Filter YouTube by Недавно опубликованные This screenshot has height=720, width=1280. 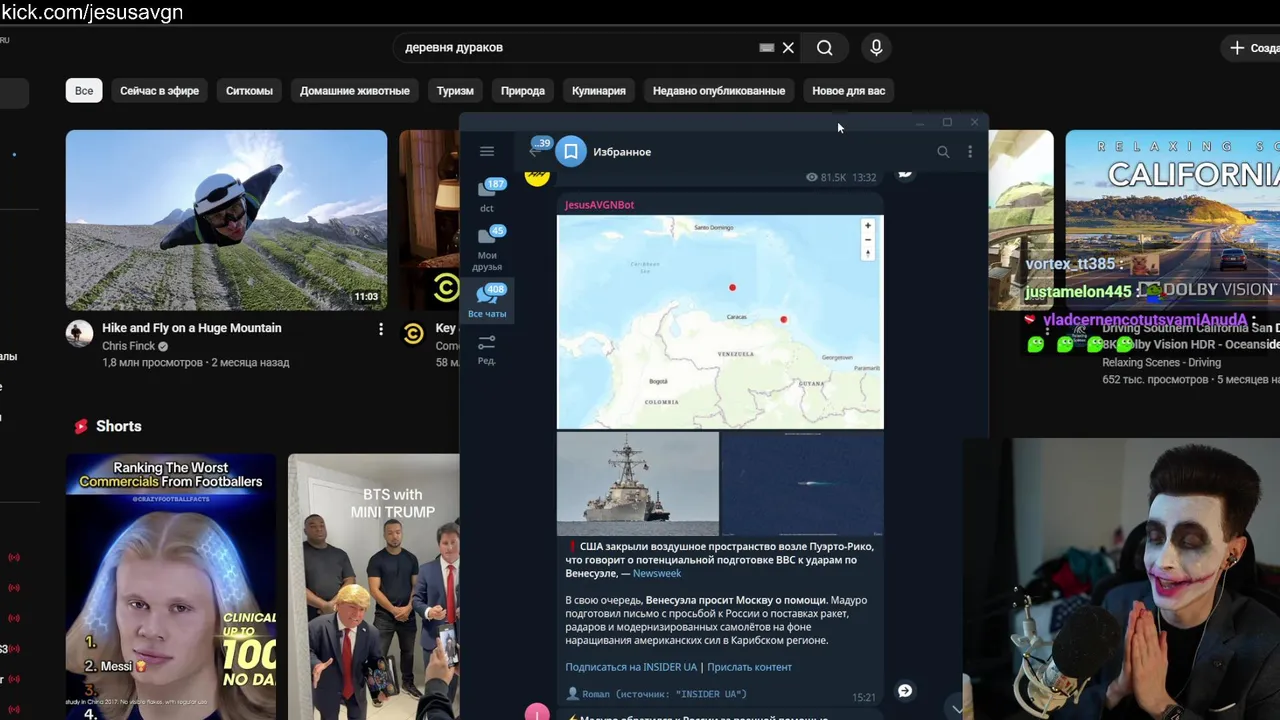(719, 91)
